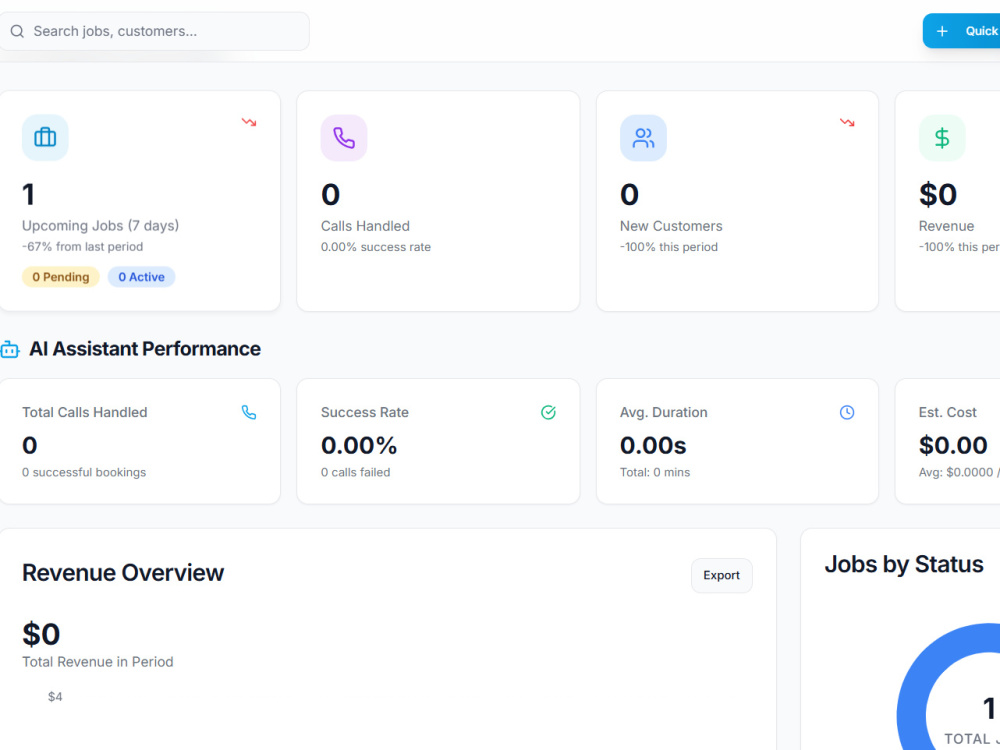Click the clock icon in Avg. Duration
The height and width of the screenshot is (750, 1000).
tap(847, 413)
